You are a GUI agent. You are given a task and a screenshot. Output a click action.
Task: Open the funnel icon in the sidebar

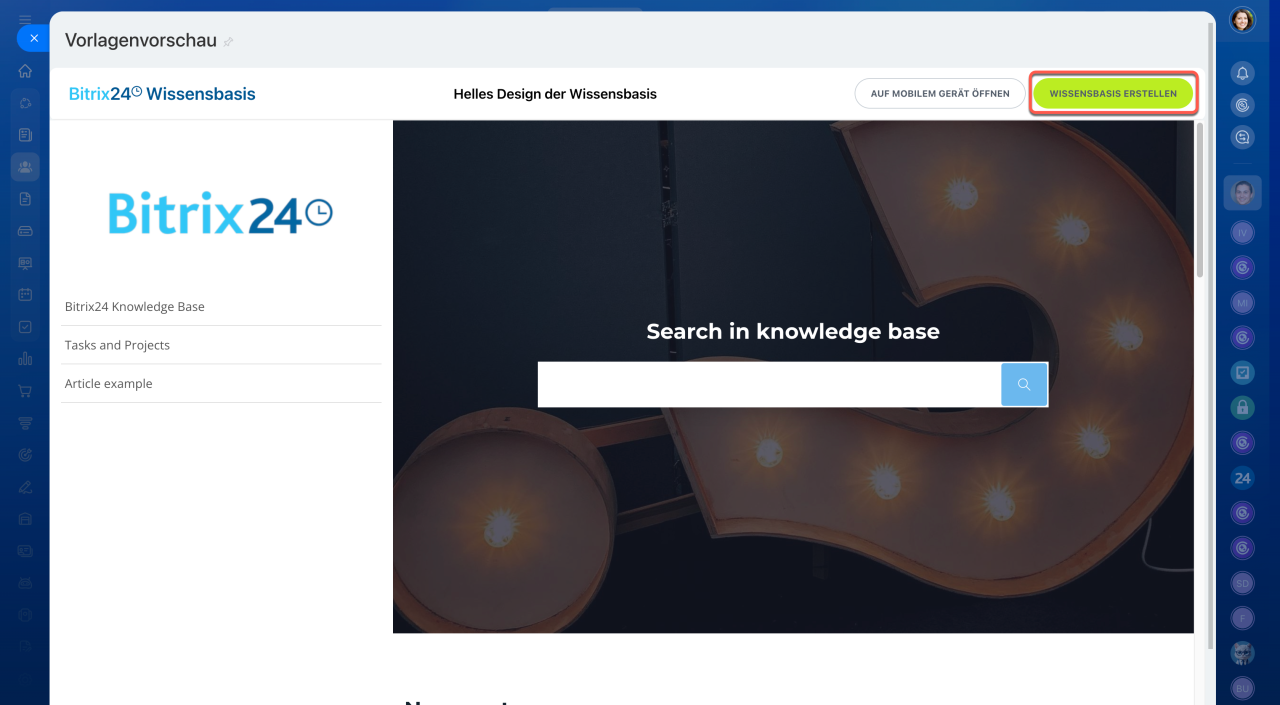coord(25,423)
